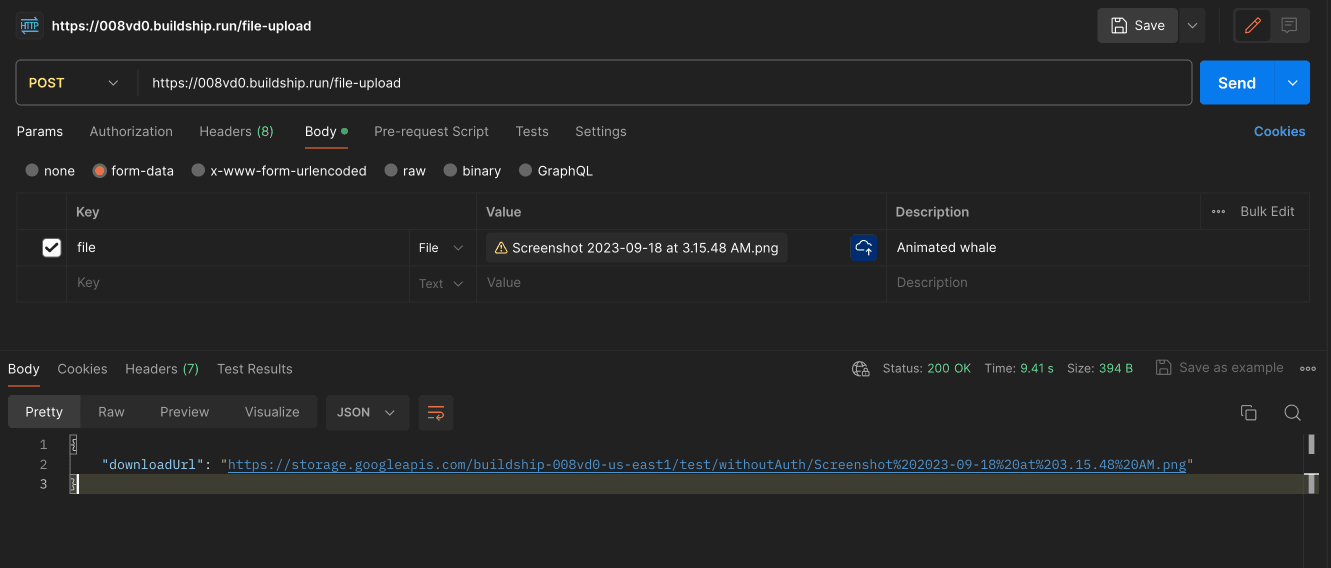1331x568 pixels.
Task: Open response three-dot more options
Action: click(1307, 369)
